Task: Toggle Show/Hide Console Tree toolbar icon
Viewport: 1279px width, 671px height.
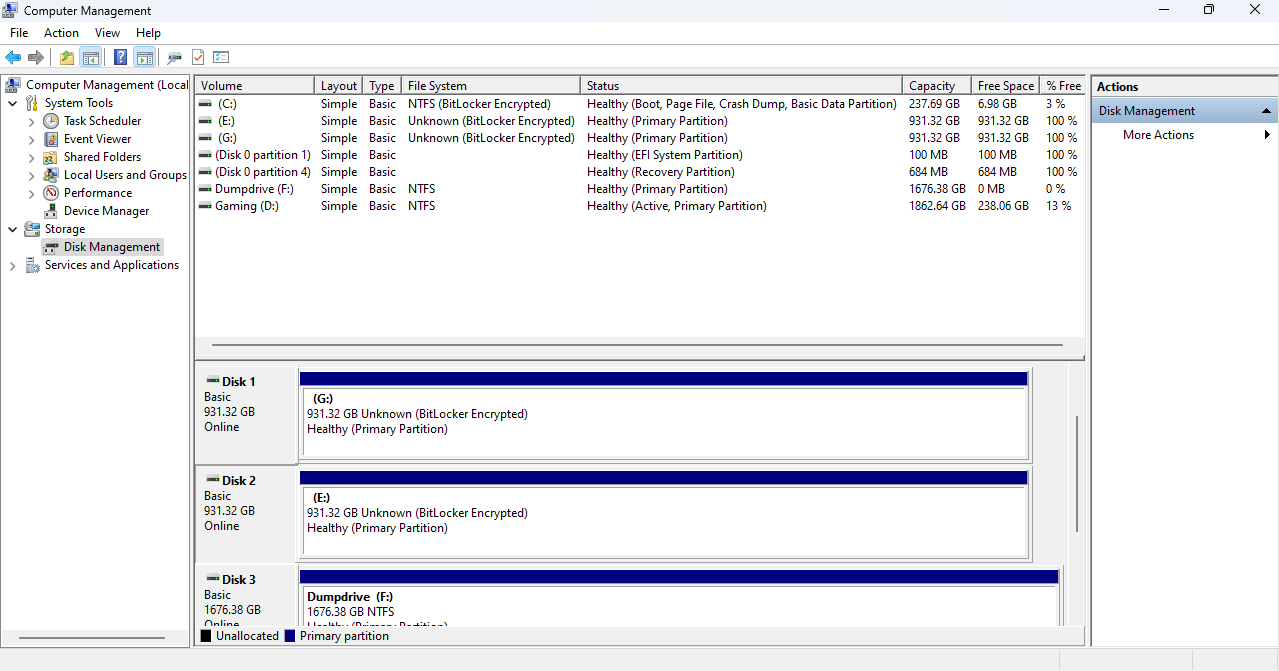Action: pyautogui.click(x=90, y=58)
